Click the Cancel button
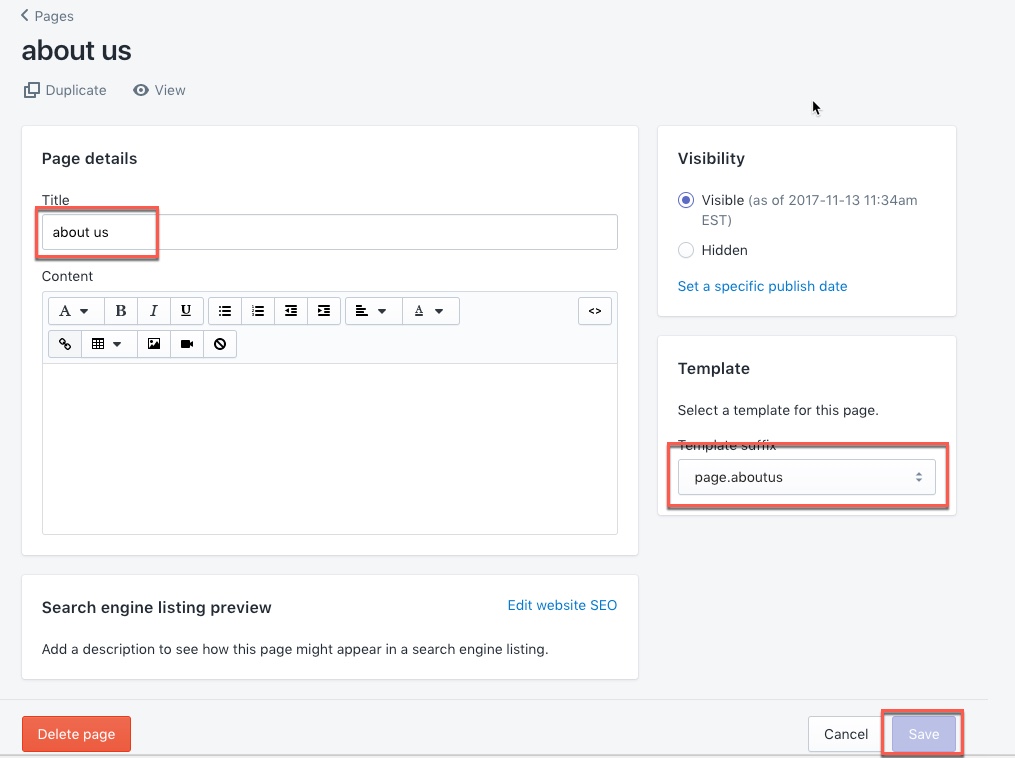The width and height of the screenshot is (1015, 758). 845,734
